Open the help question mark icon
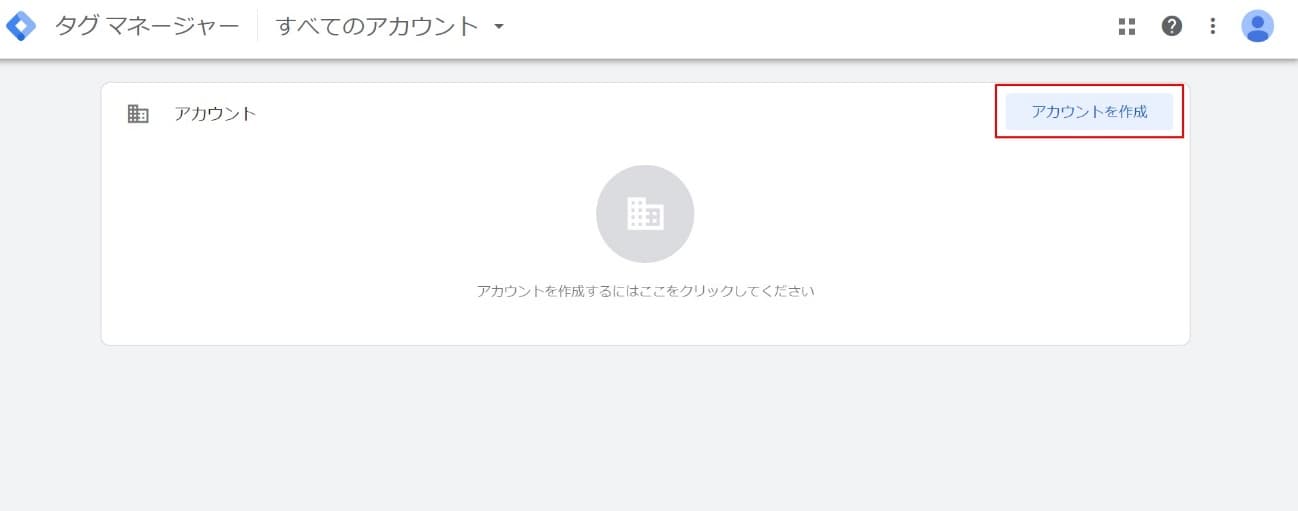Image resolution: width=1298 pixels, height=511 pixels. coord(1172,27)
